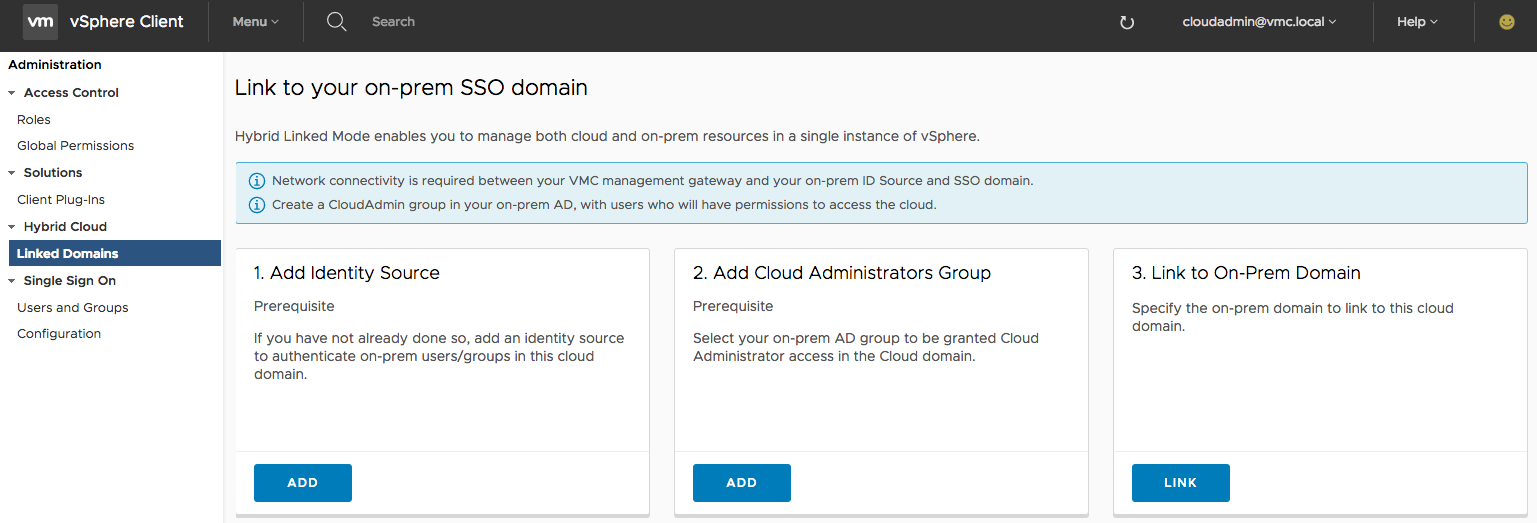Click 'Link to your on-prem SSO domain' title
This screenshot has width=1537, height=523.
coord(411,87)
